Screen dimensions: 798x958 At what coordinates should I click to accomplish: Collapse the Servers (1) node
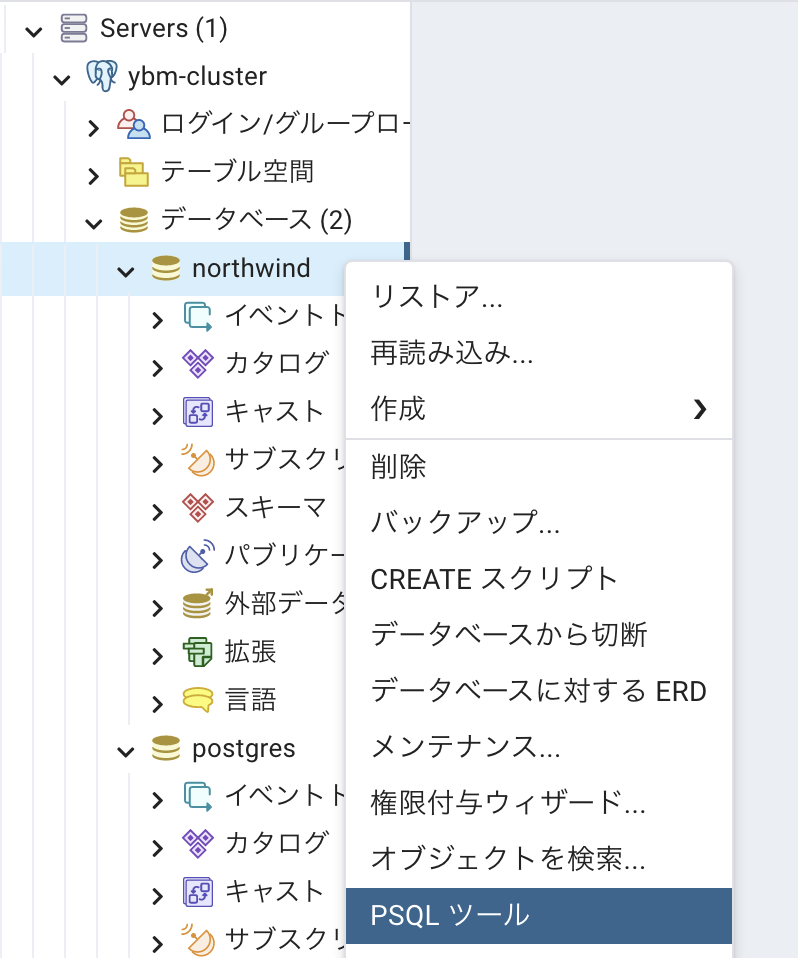[x=34, y=31]
